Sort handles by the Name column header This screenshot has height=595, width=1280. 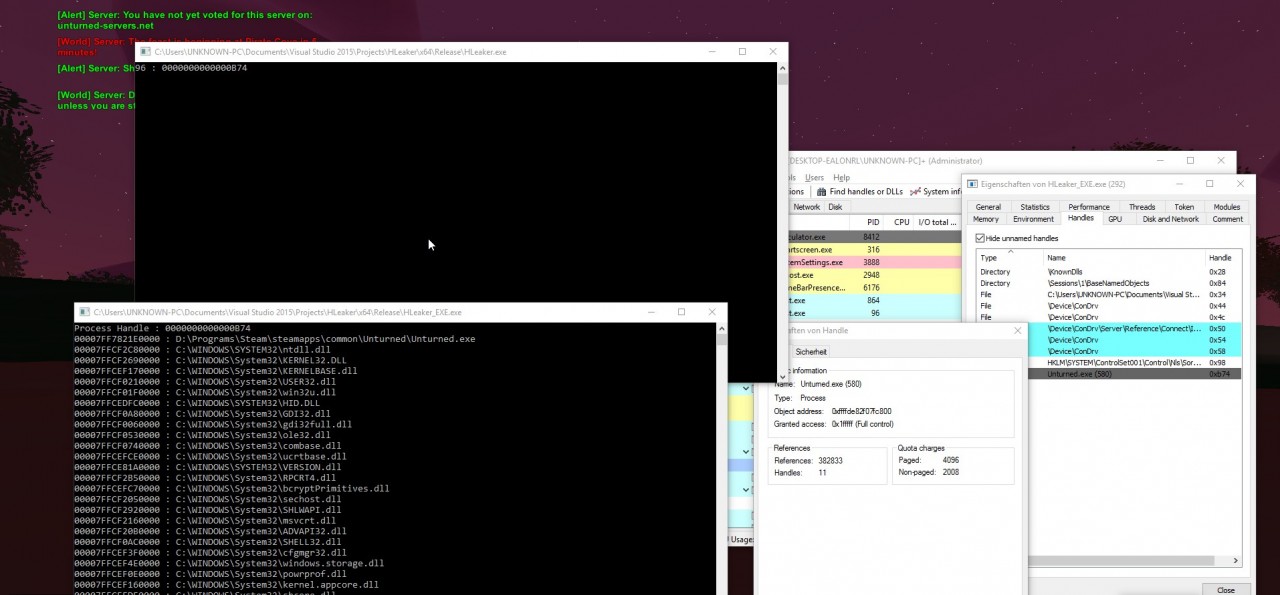pyautogui.click(x=1123, y=257)
